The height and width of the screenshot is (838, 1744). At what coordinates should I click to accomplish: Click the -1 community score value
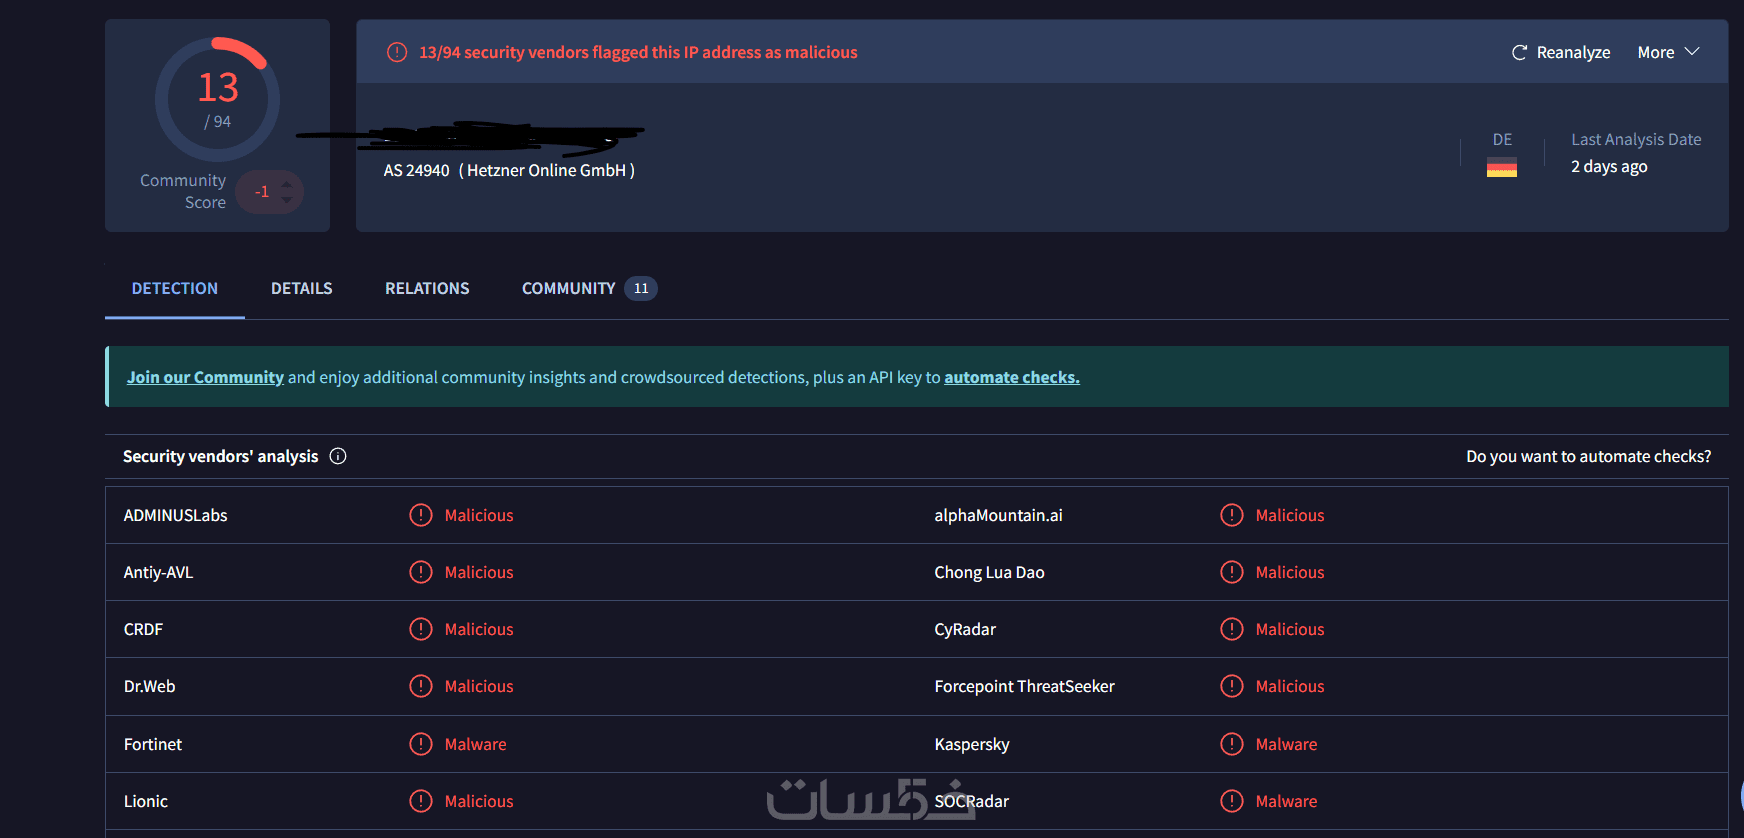(262, 192)
